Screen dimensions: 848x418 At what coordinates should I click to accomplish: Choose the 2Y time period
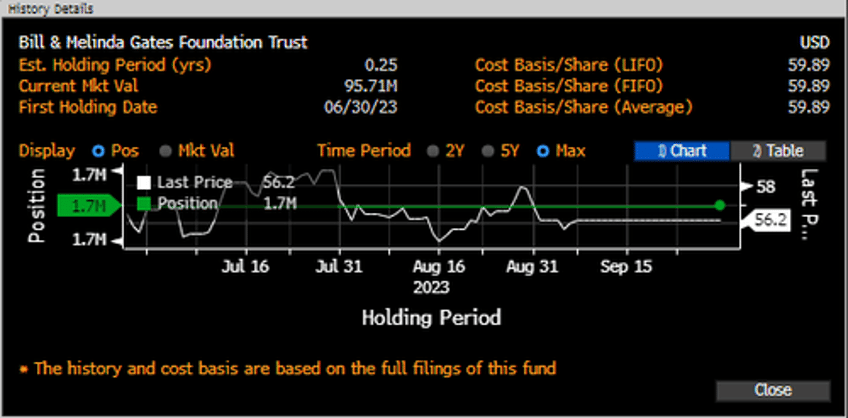point(433,151)
